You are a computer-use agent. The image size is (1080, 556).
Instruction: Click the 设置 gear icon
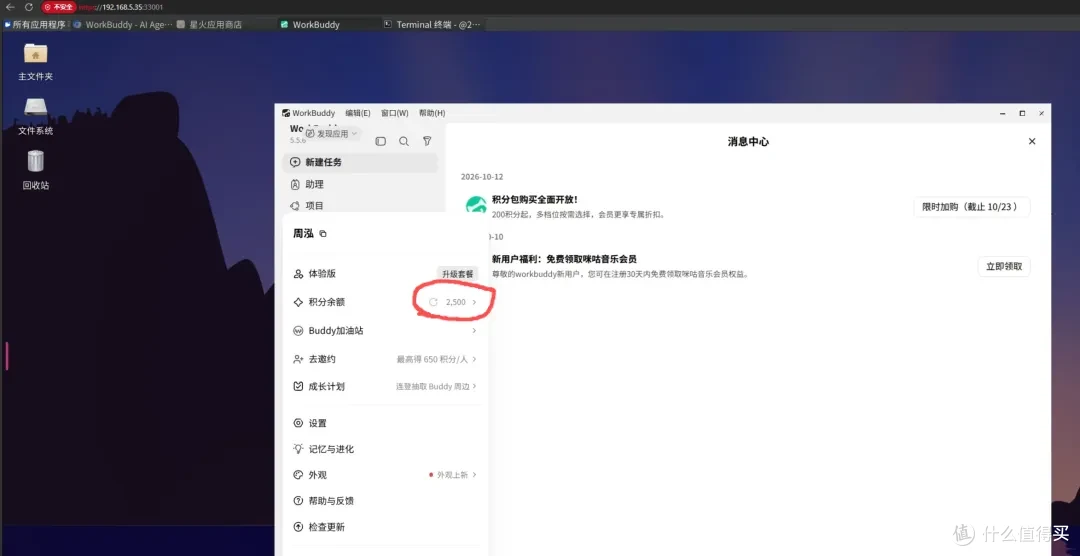click(x=298, y=423)
